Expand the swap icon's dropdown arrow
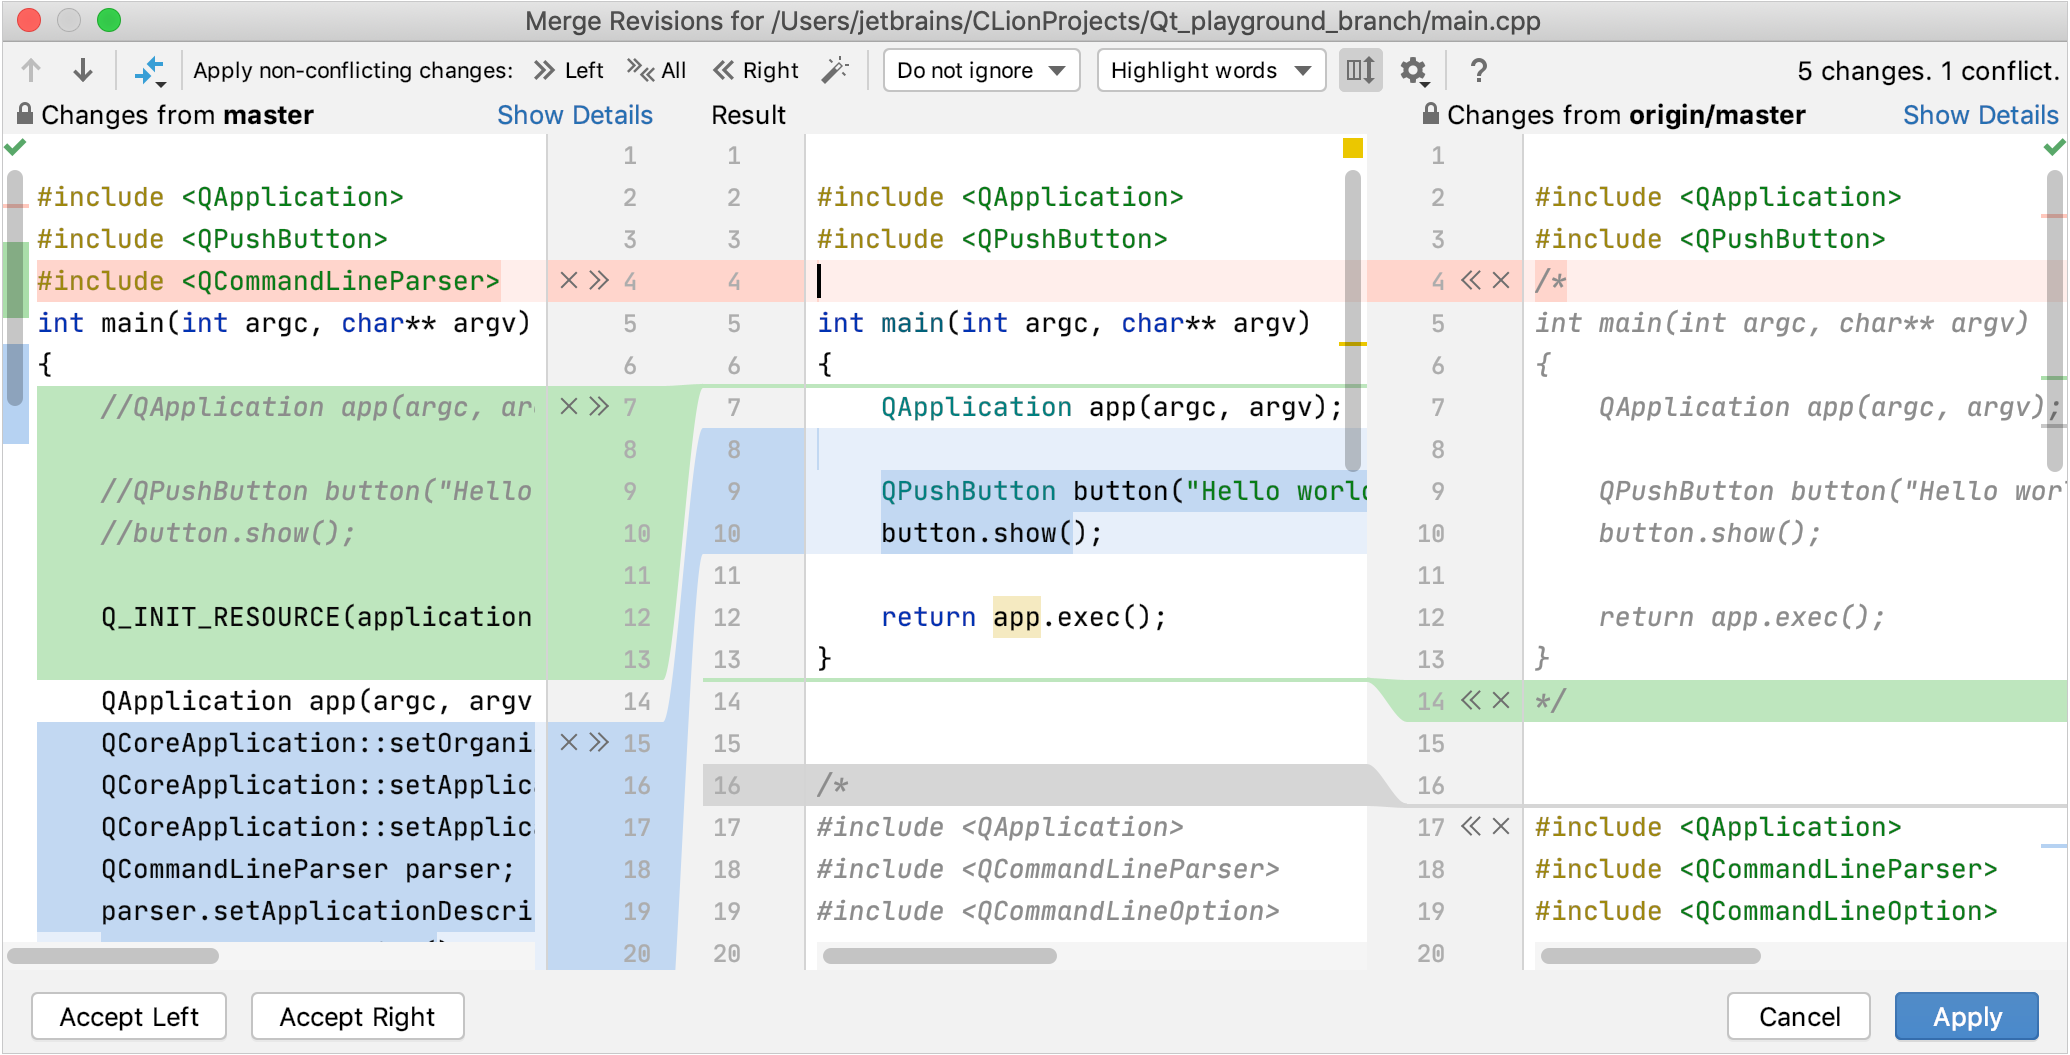The image size is (2070, 1055). pos(162,86)
